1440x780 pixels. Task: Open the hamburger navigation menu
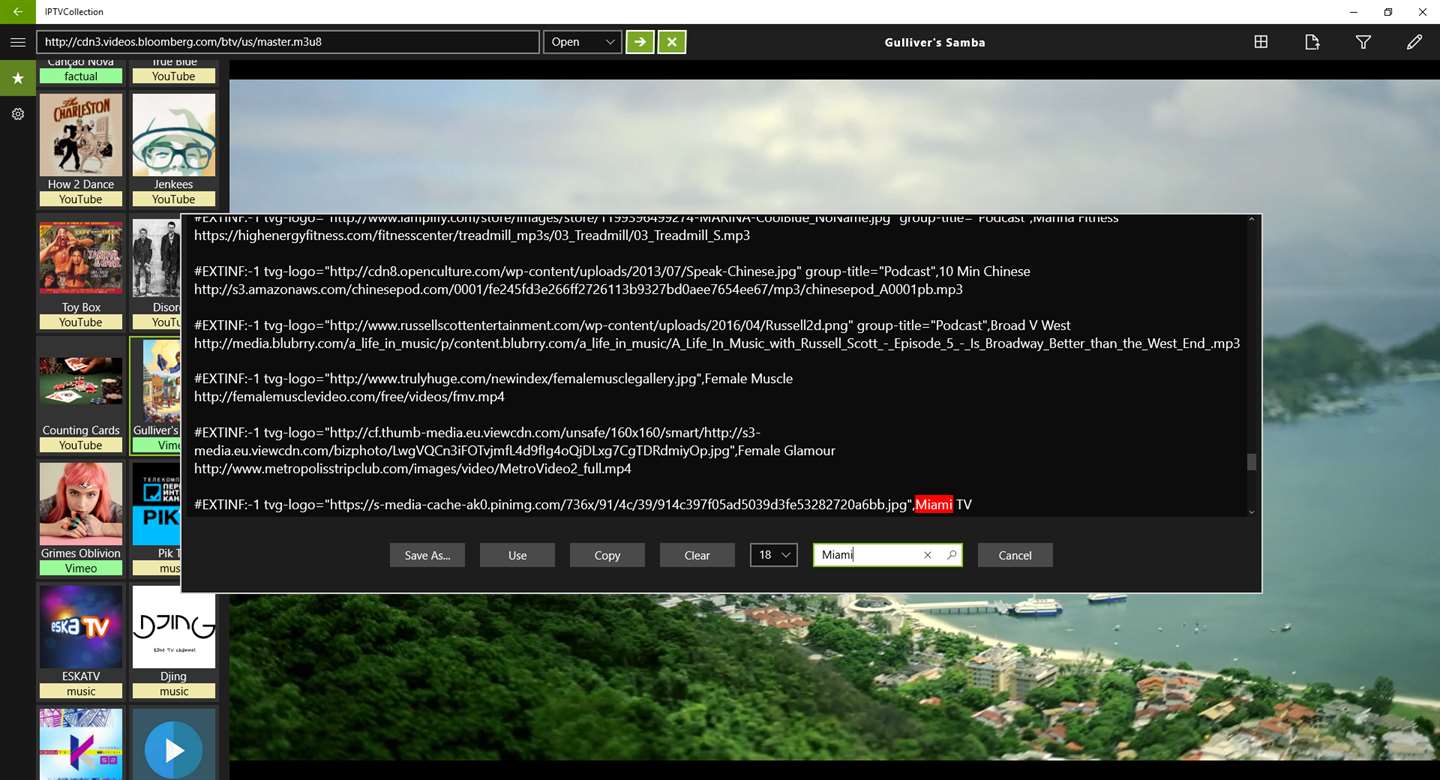point(18,42)
